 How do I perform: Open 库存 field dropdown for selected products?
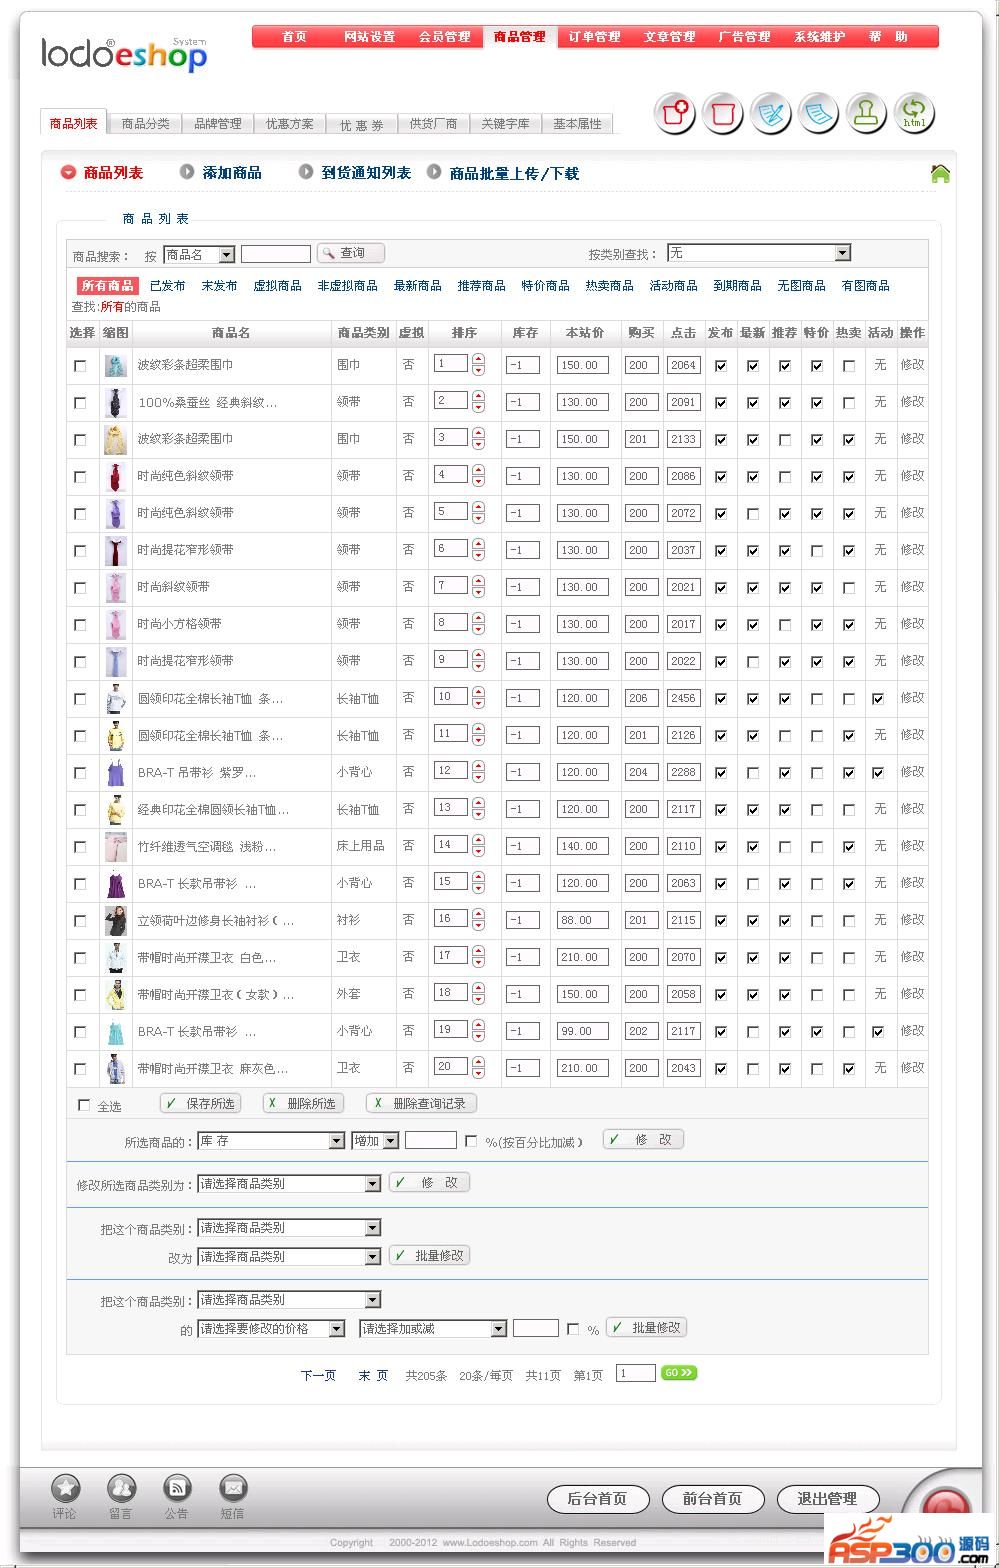click(271, 1141)
